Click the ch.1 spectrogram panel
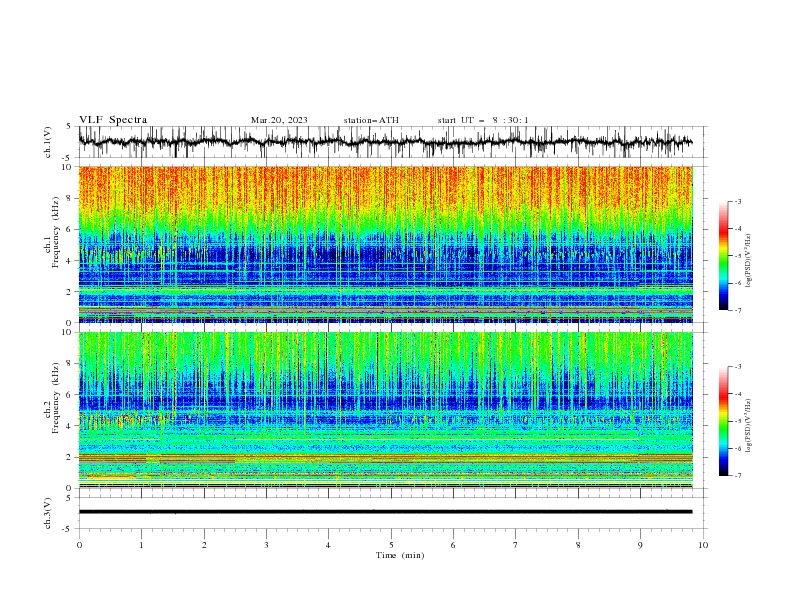 tap(385, 244)
